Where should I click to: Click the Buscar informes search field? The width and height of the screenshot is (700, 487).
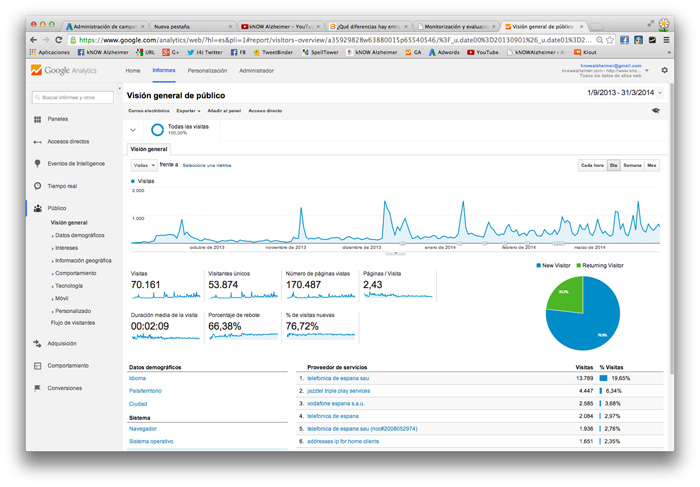pos(73,97)
